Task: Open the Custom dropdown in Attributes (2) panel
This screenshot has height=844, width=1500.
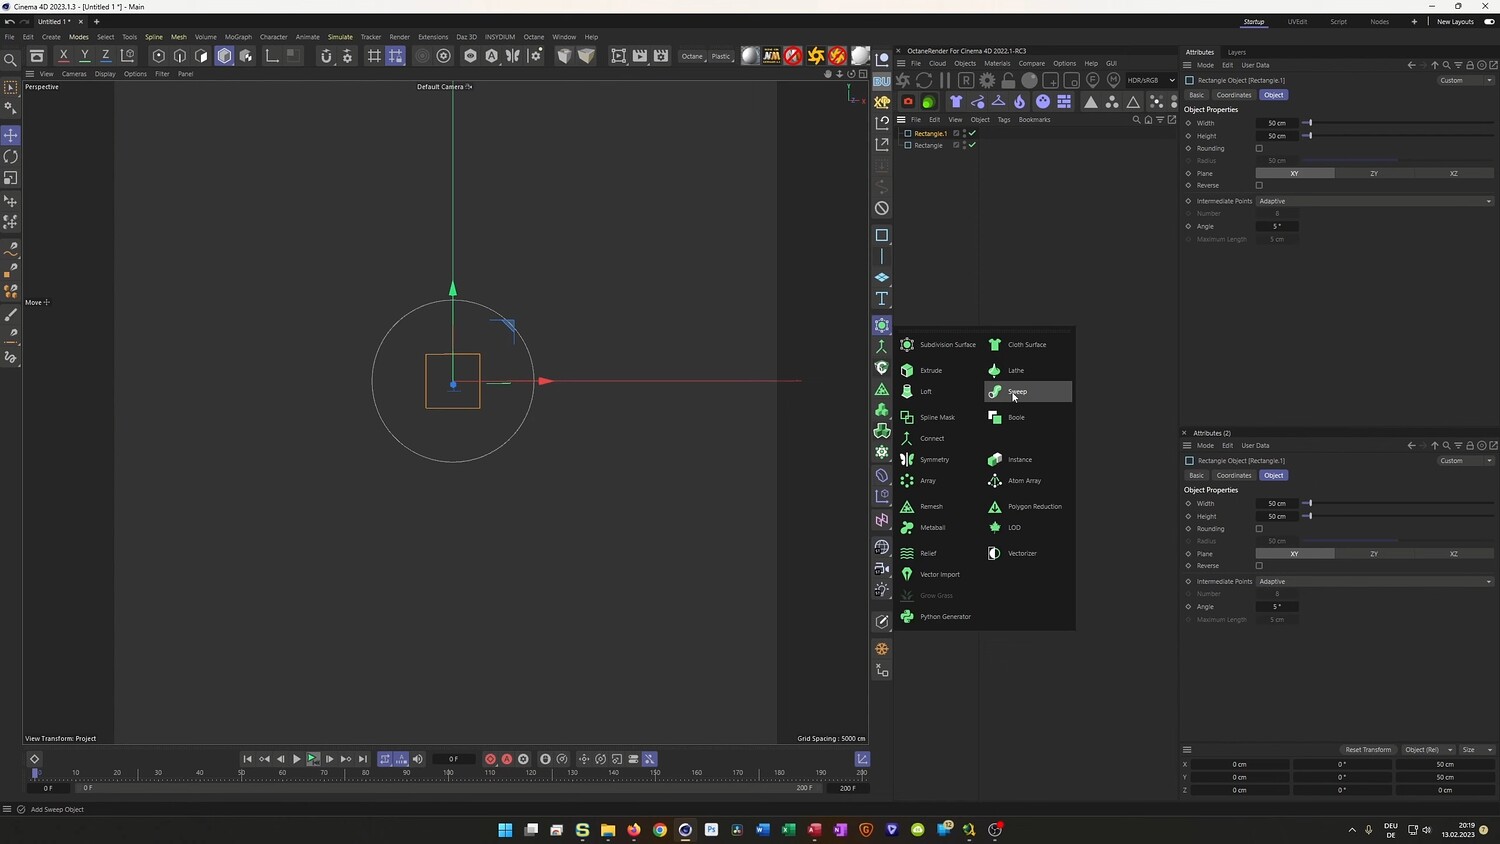Action: (1466, 461)
